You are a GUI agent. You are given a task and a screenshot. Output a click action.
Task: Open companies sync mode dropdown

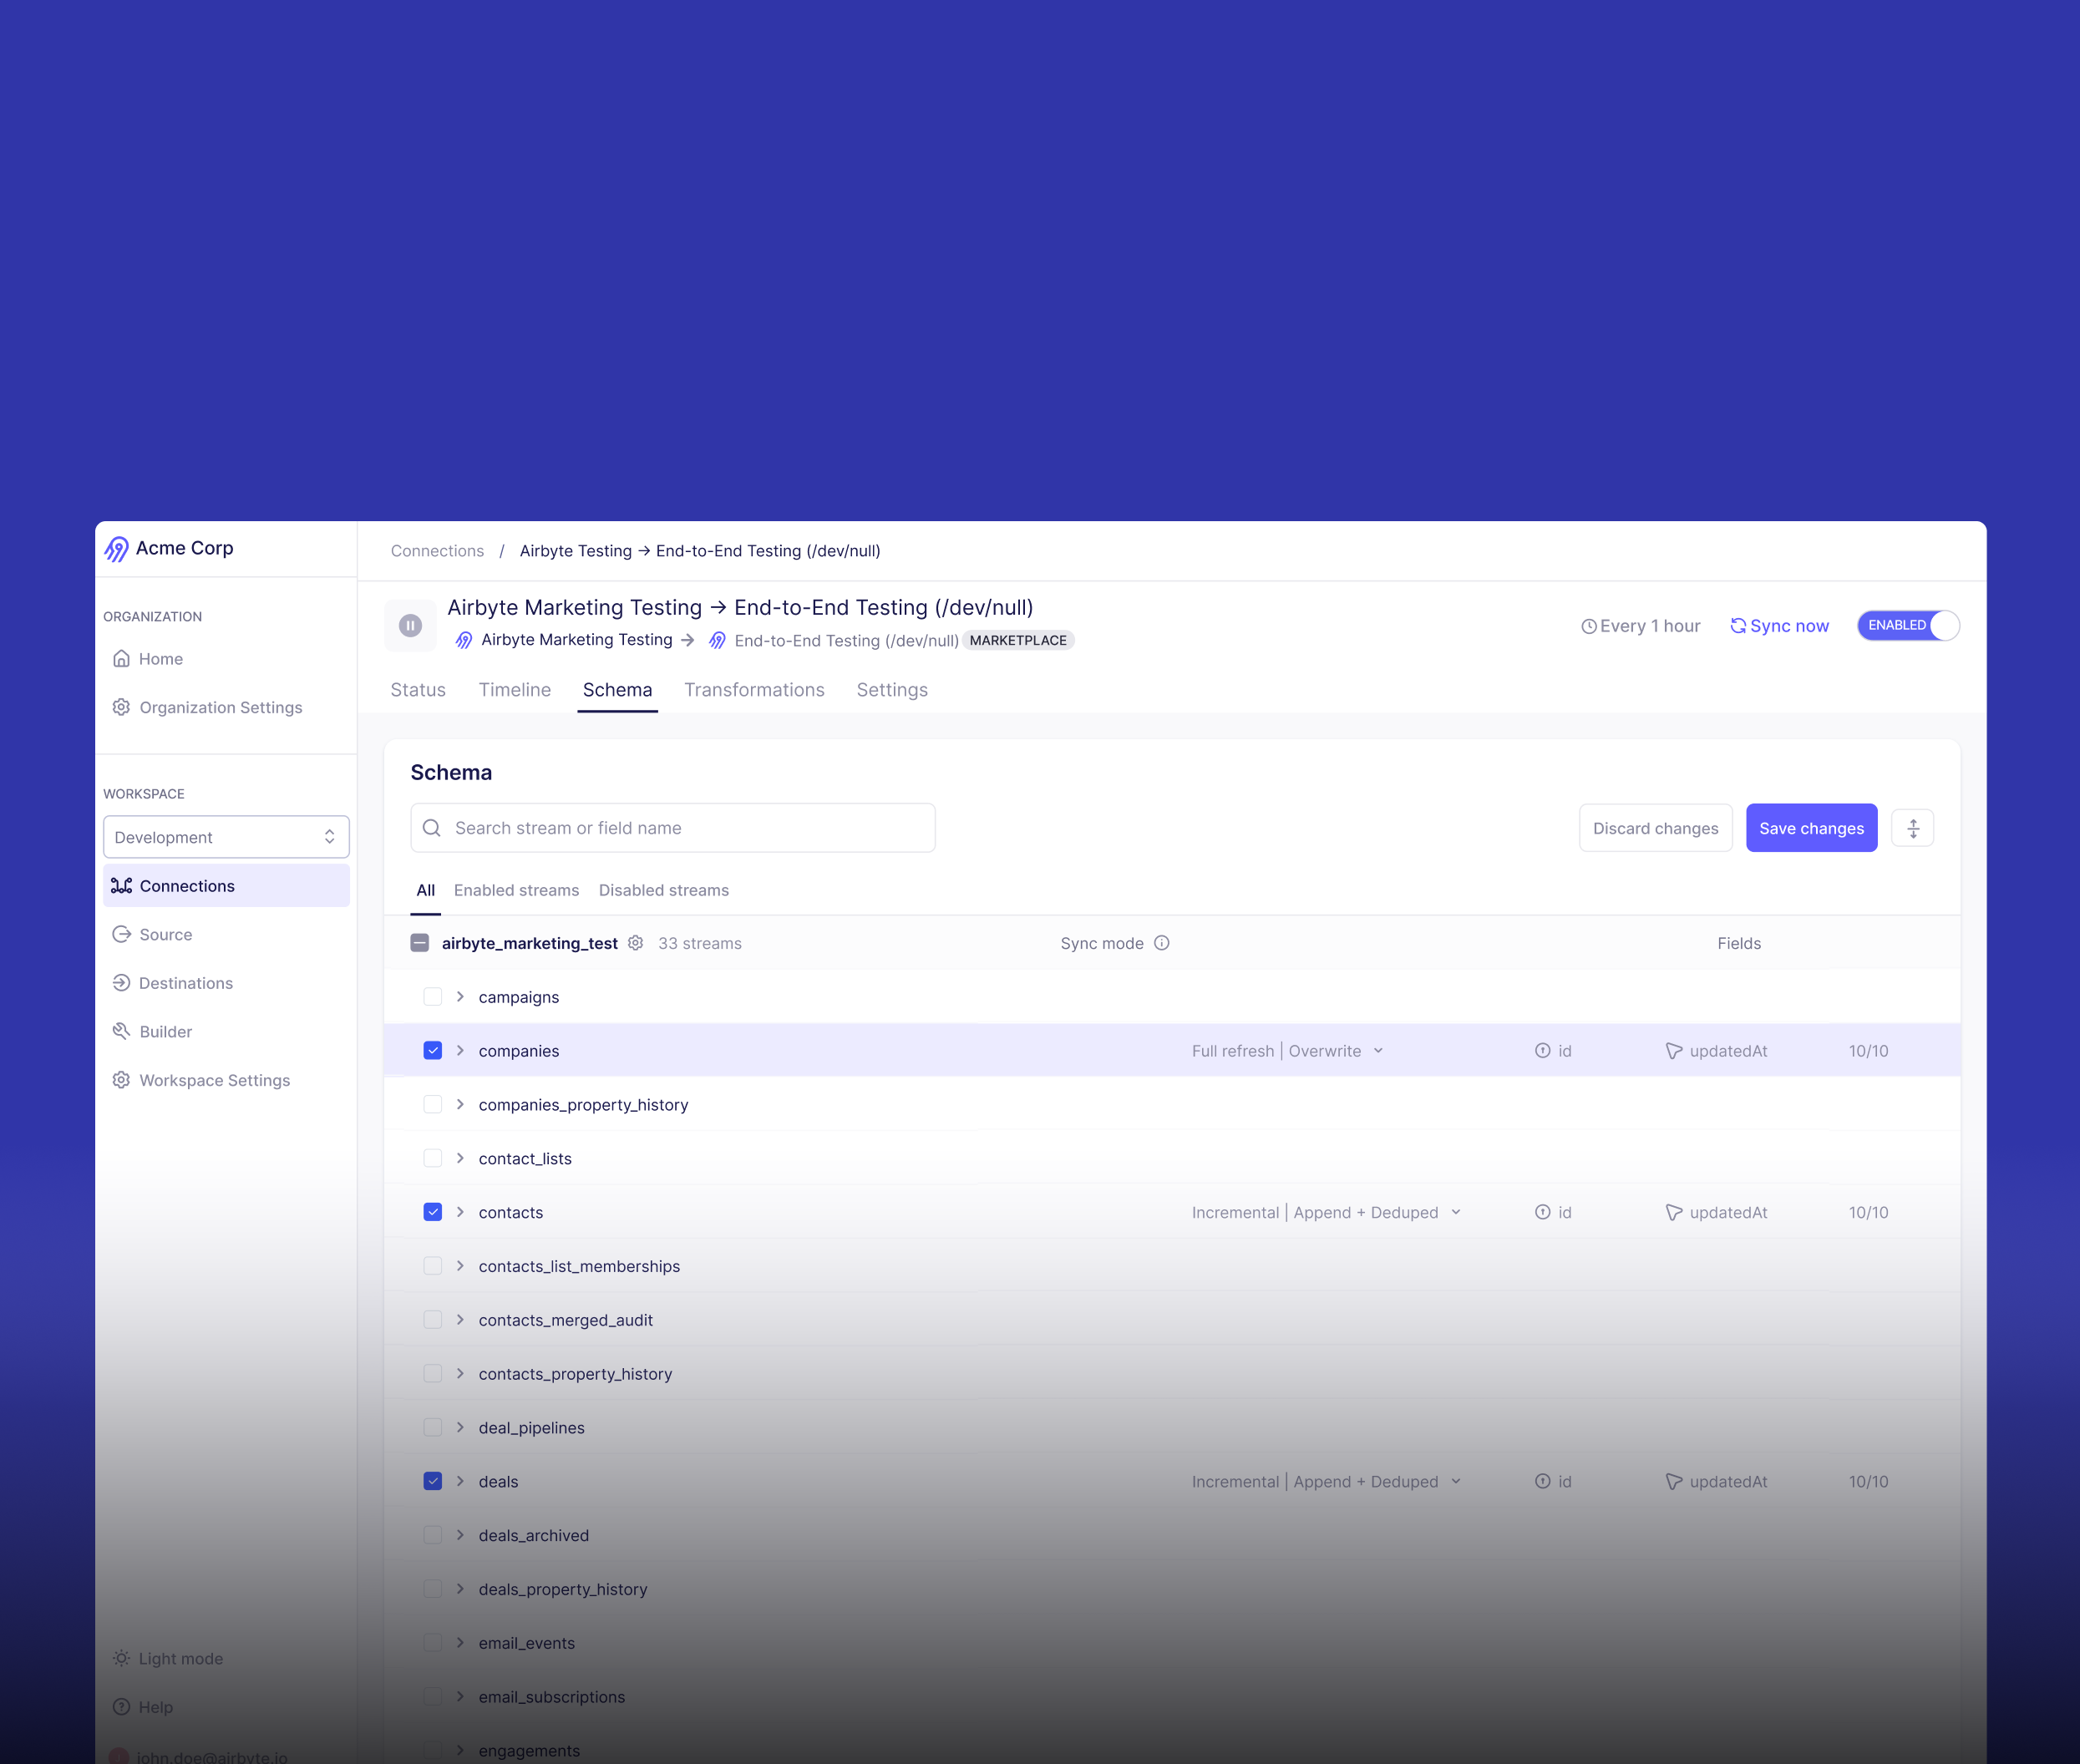point(1287,1051)
